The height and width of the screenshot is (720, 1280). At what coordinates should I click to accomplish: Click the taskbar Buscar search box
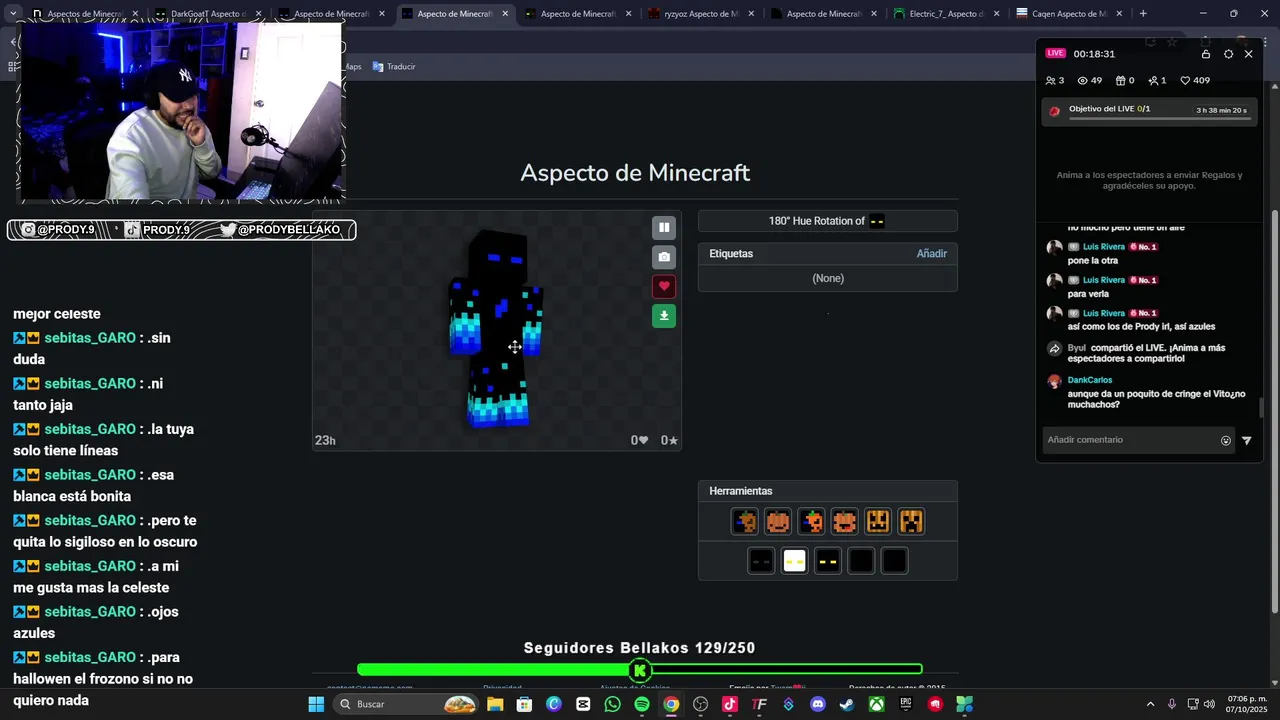coord(405,704)
